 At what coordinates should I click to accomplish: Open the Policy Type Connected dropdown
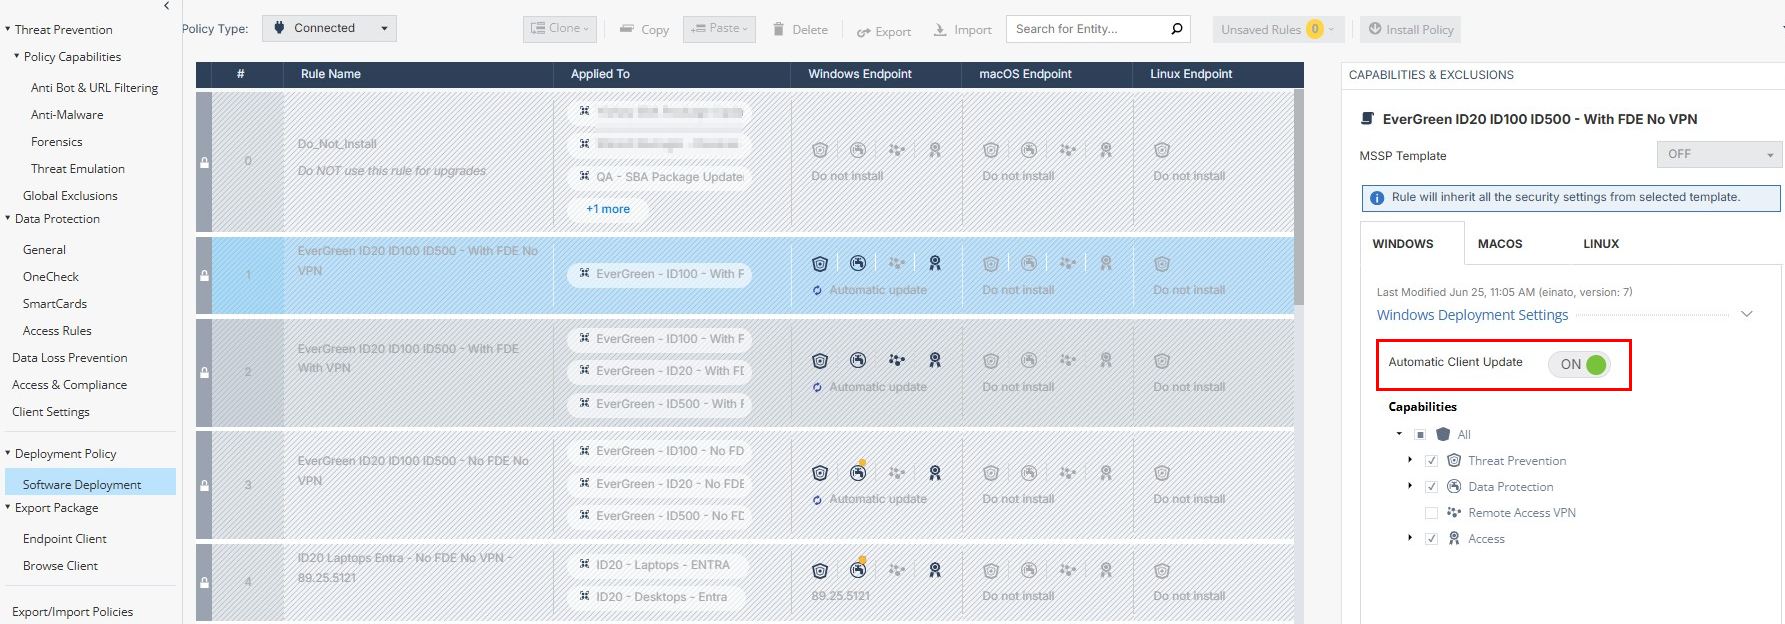click(x=329, y=28)
